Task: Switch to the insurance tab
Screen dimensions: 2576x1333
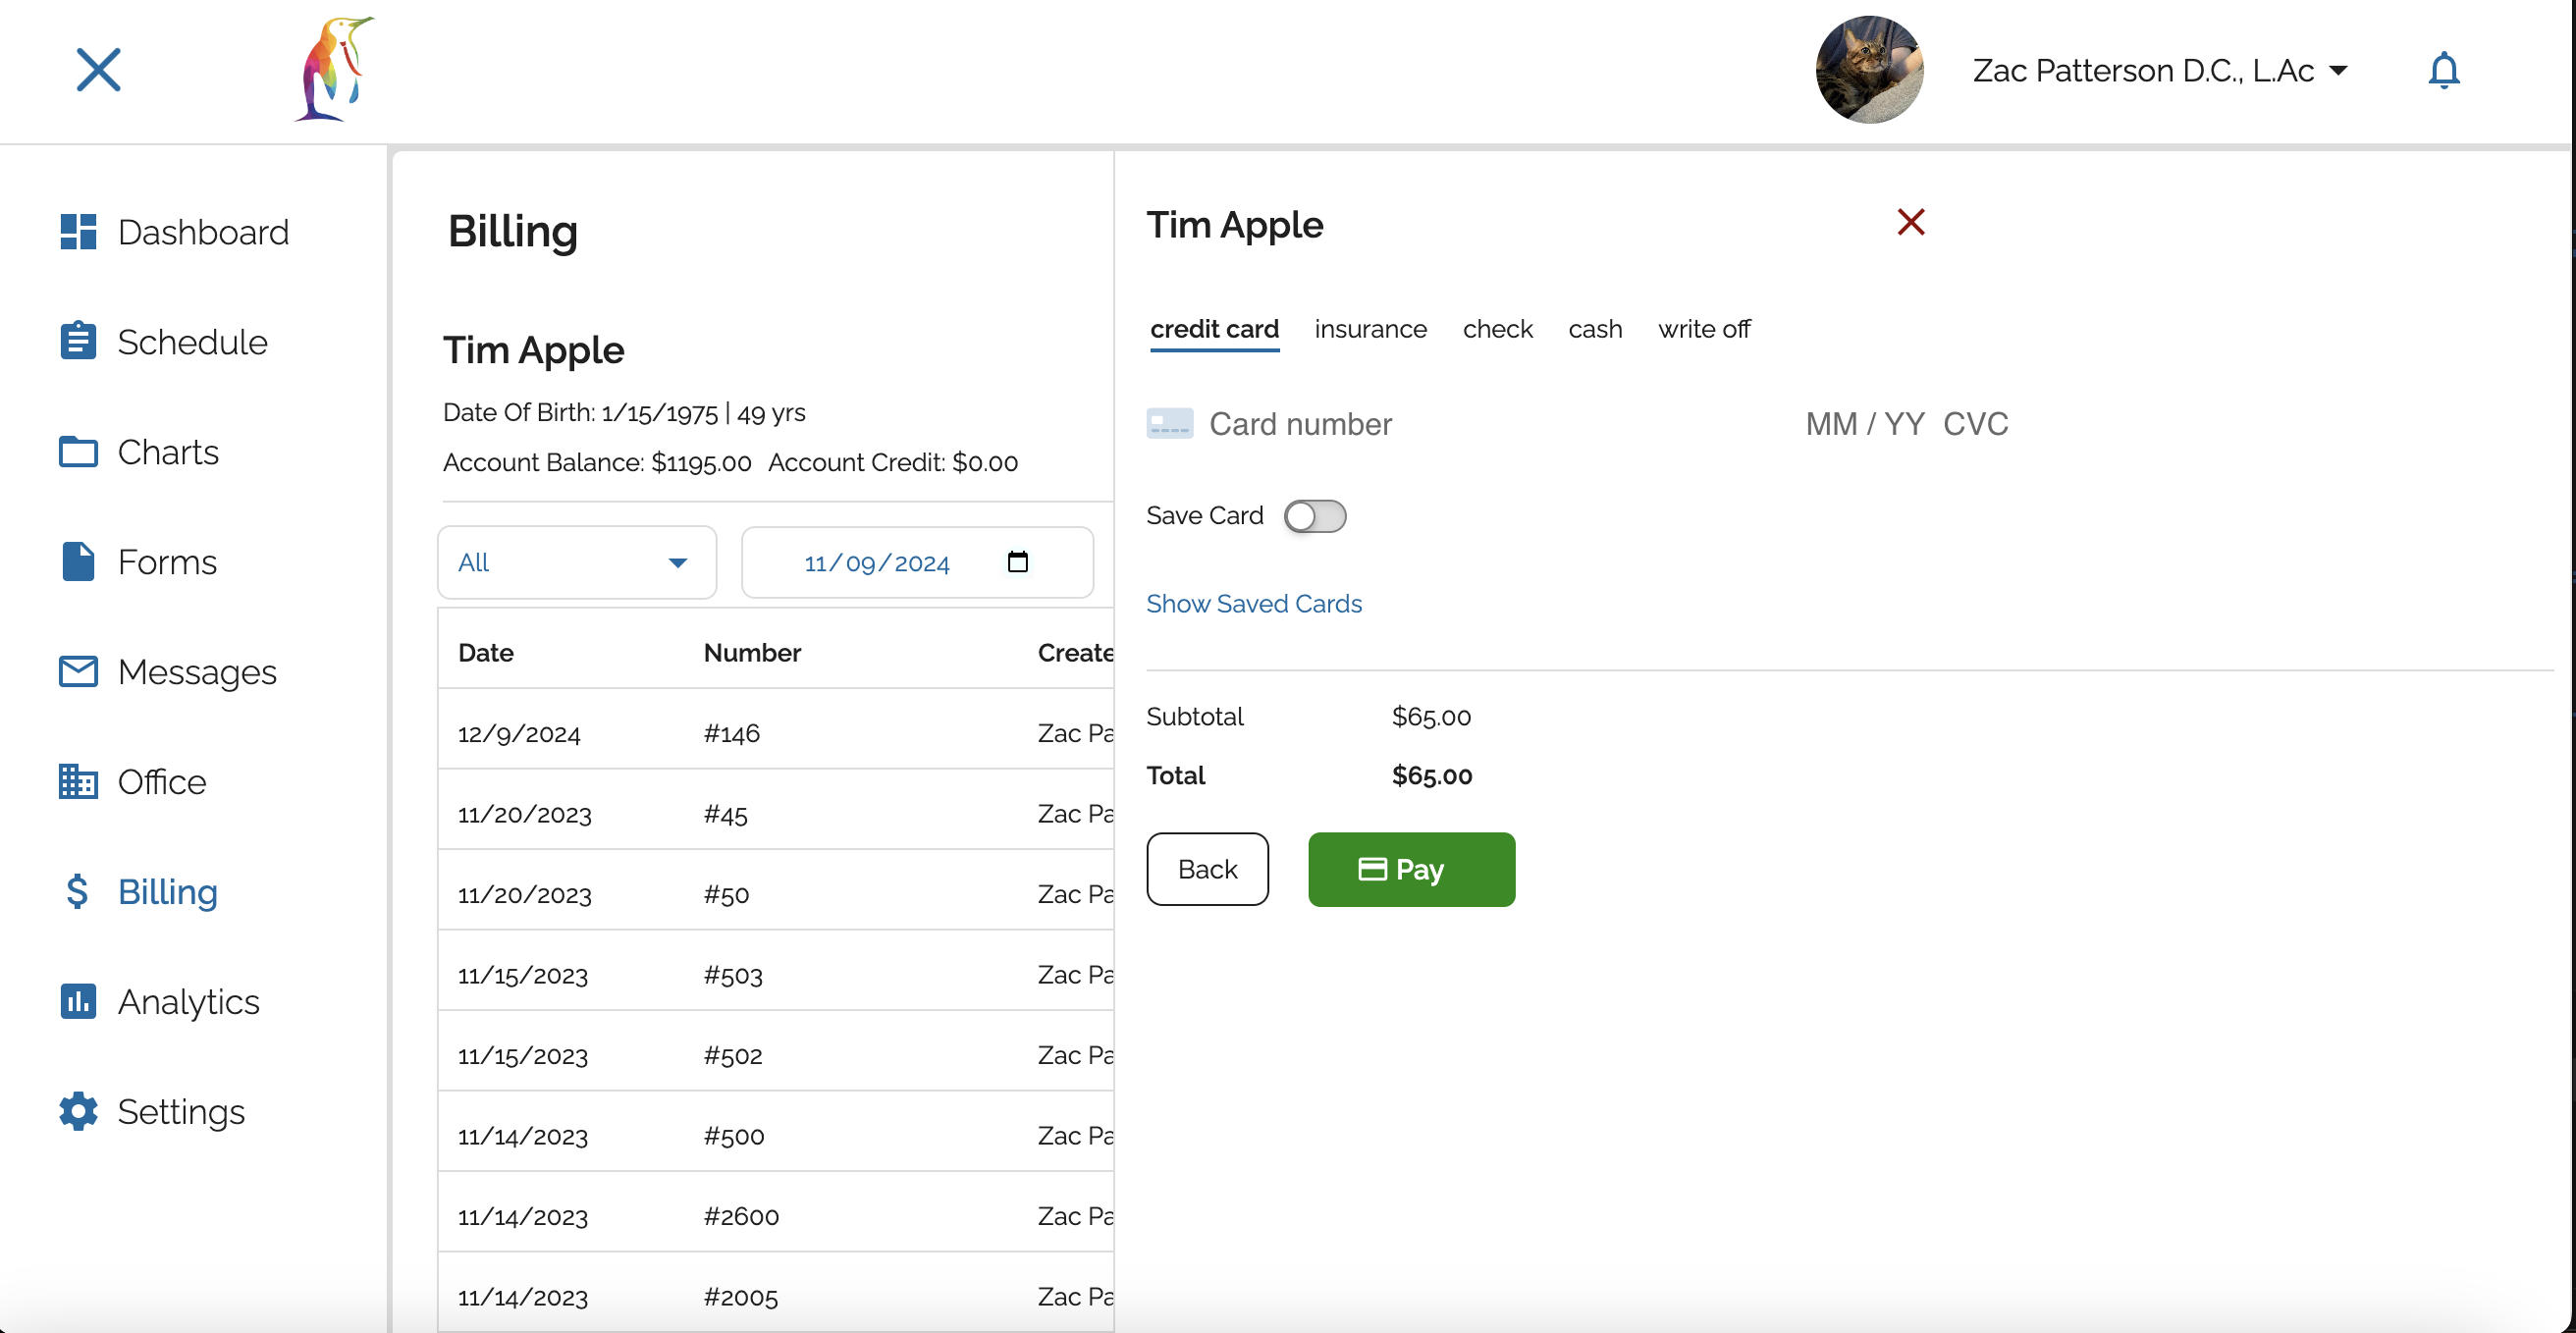Action: [x=1370, y=329]
